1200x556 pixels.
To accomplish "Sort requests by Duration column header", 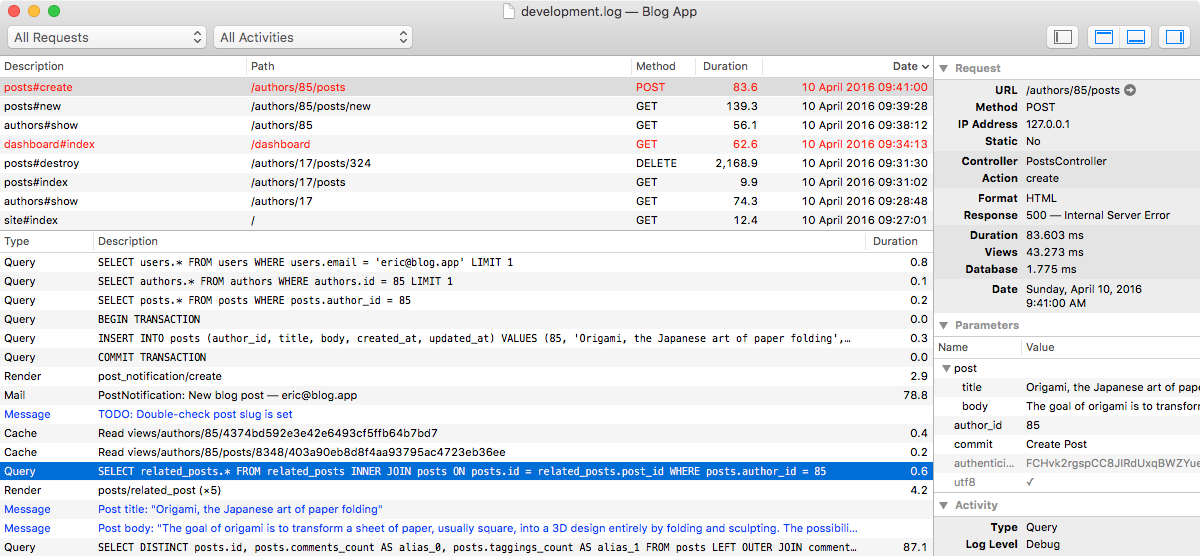I will pyautogui.click(x=729, y=66).
